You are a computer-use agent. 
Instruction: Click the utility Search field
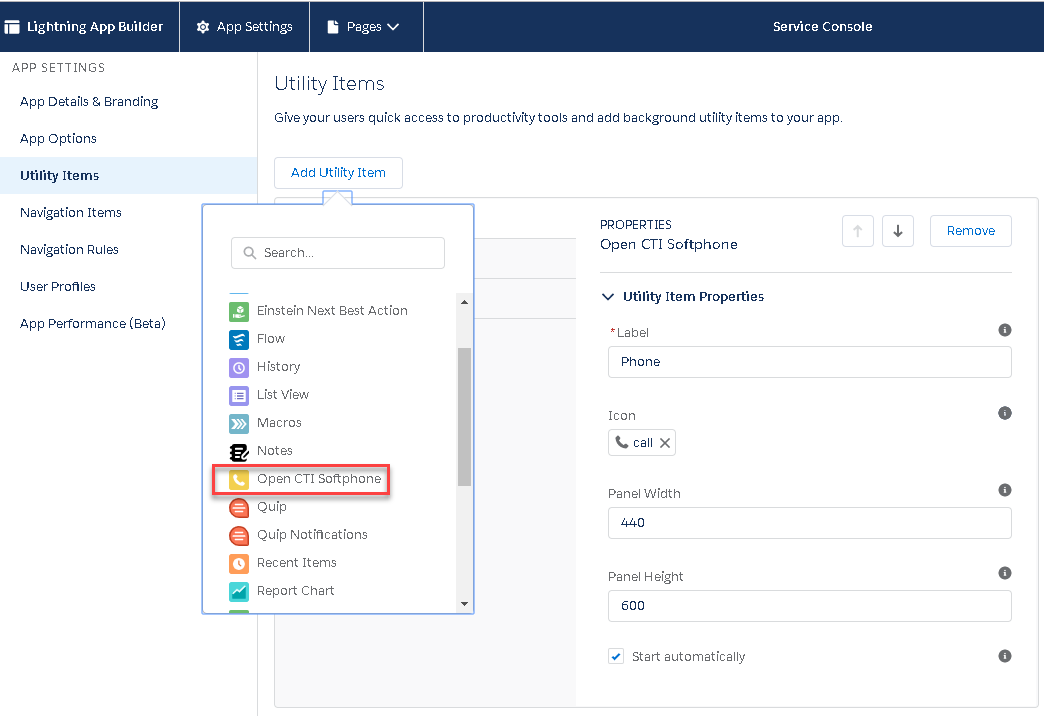point(340,253)
